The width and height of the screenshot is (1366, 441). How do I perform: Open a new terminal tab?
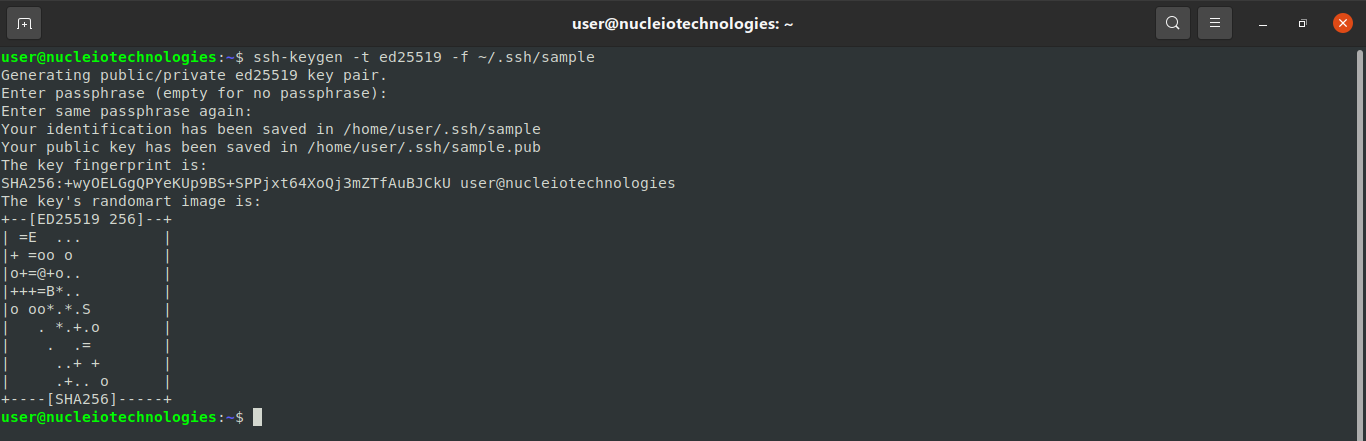tap(24, 23)
